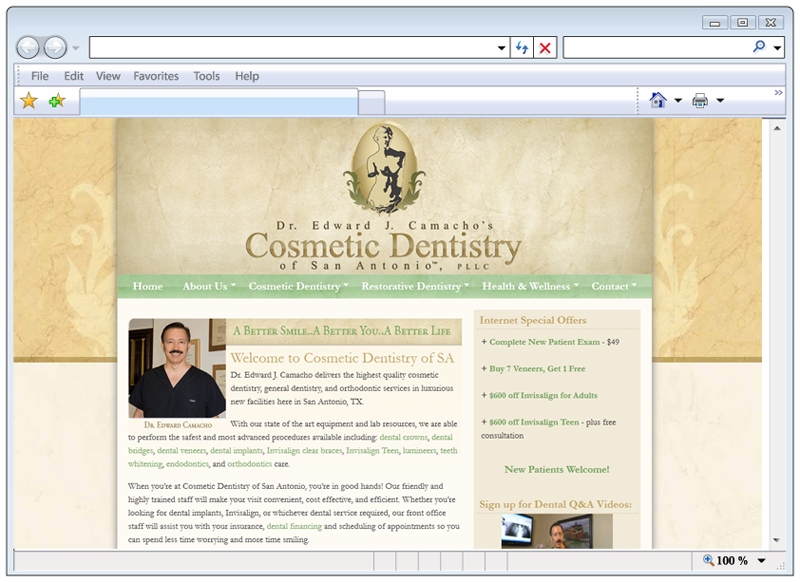The image size is (800, 582).
Task: Open the Help menu
Action: (x=247, y=76)
